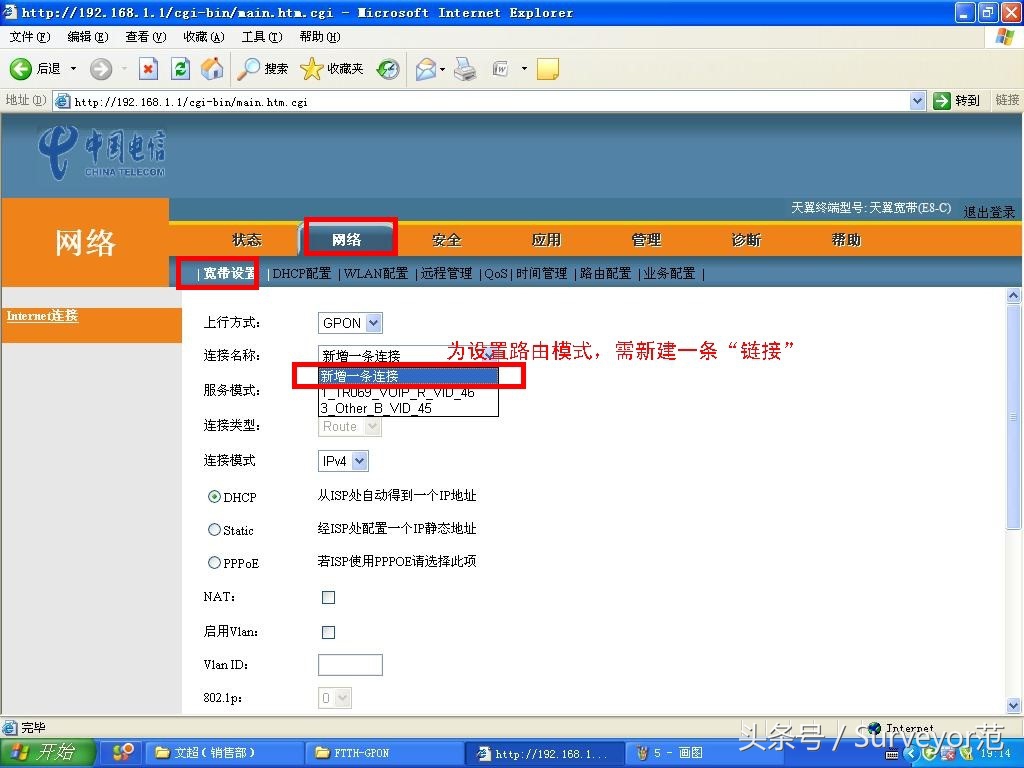Click inside the Vlan ID input field
The width and height of the screenshot is (1024, 768).
[x=350, y=664]
